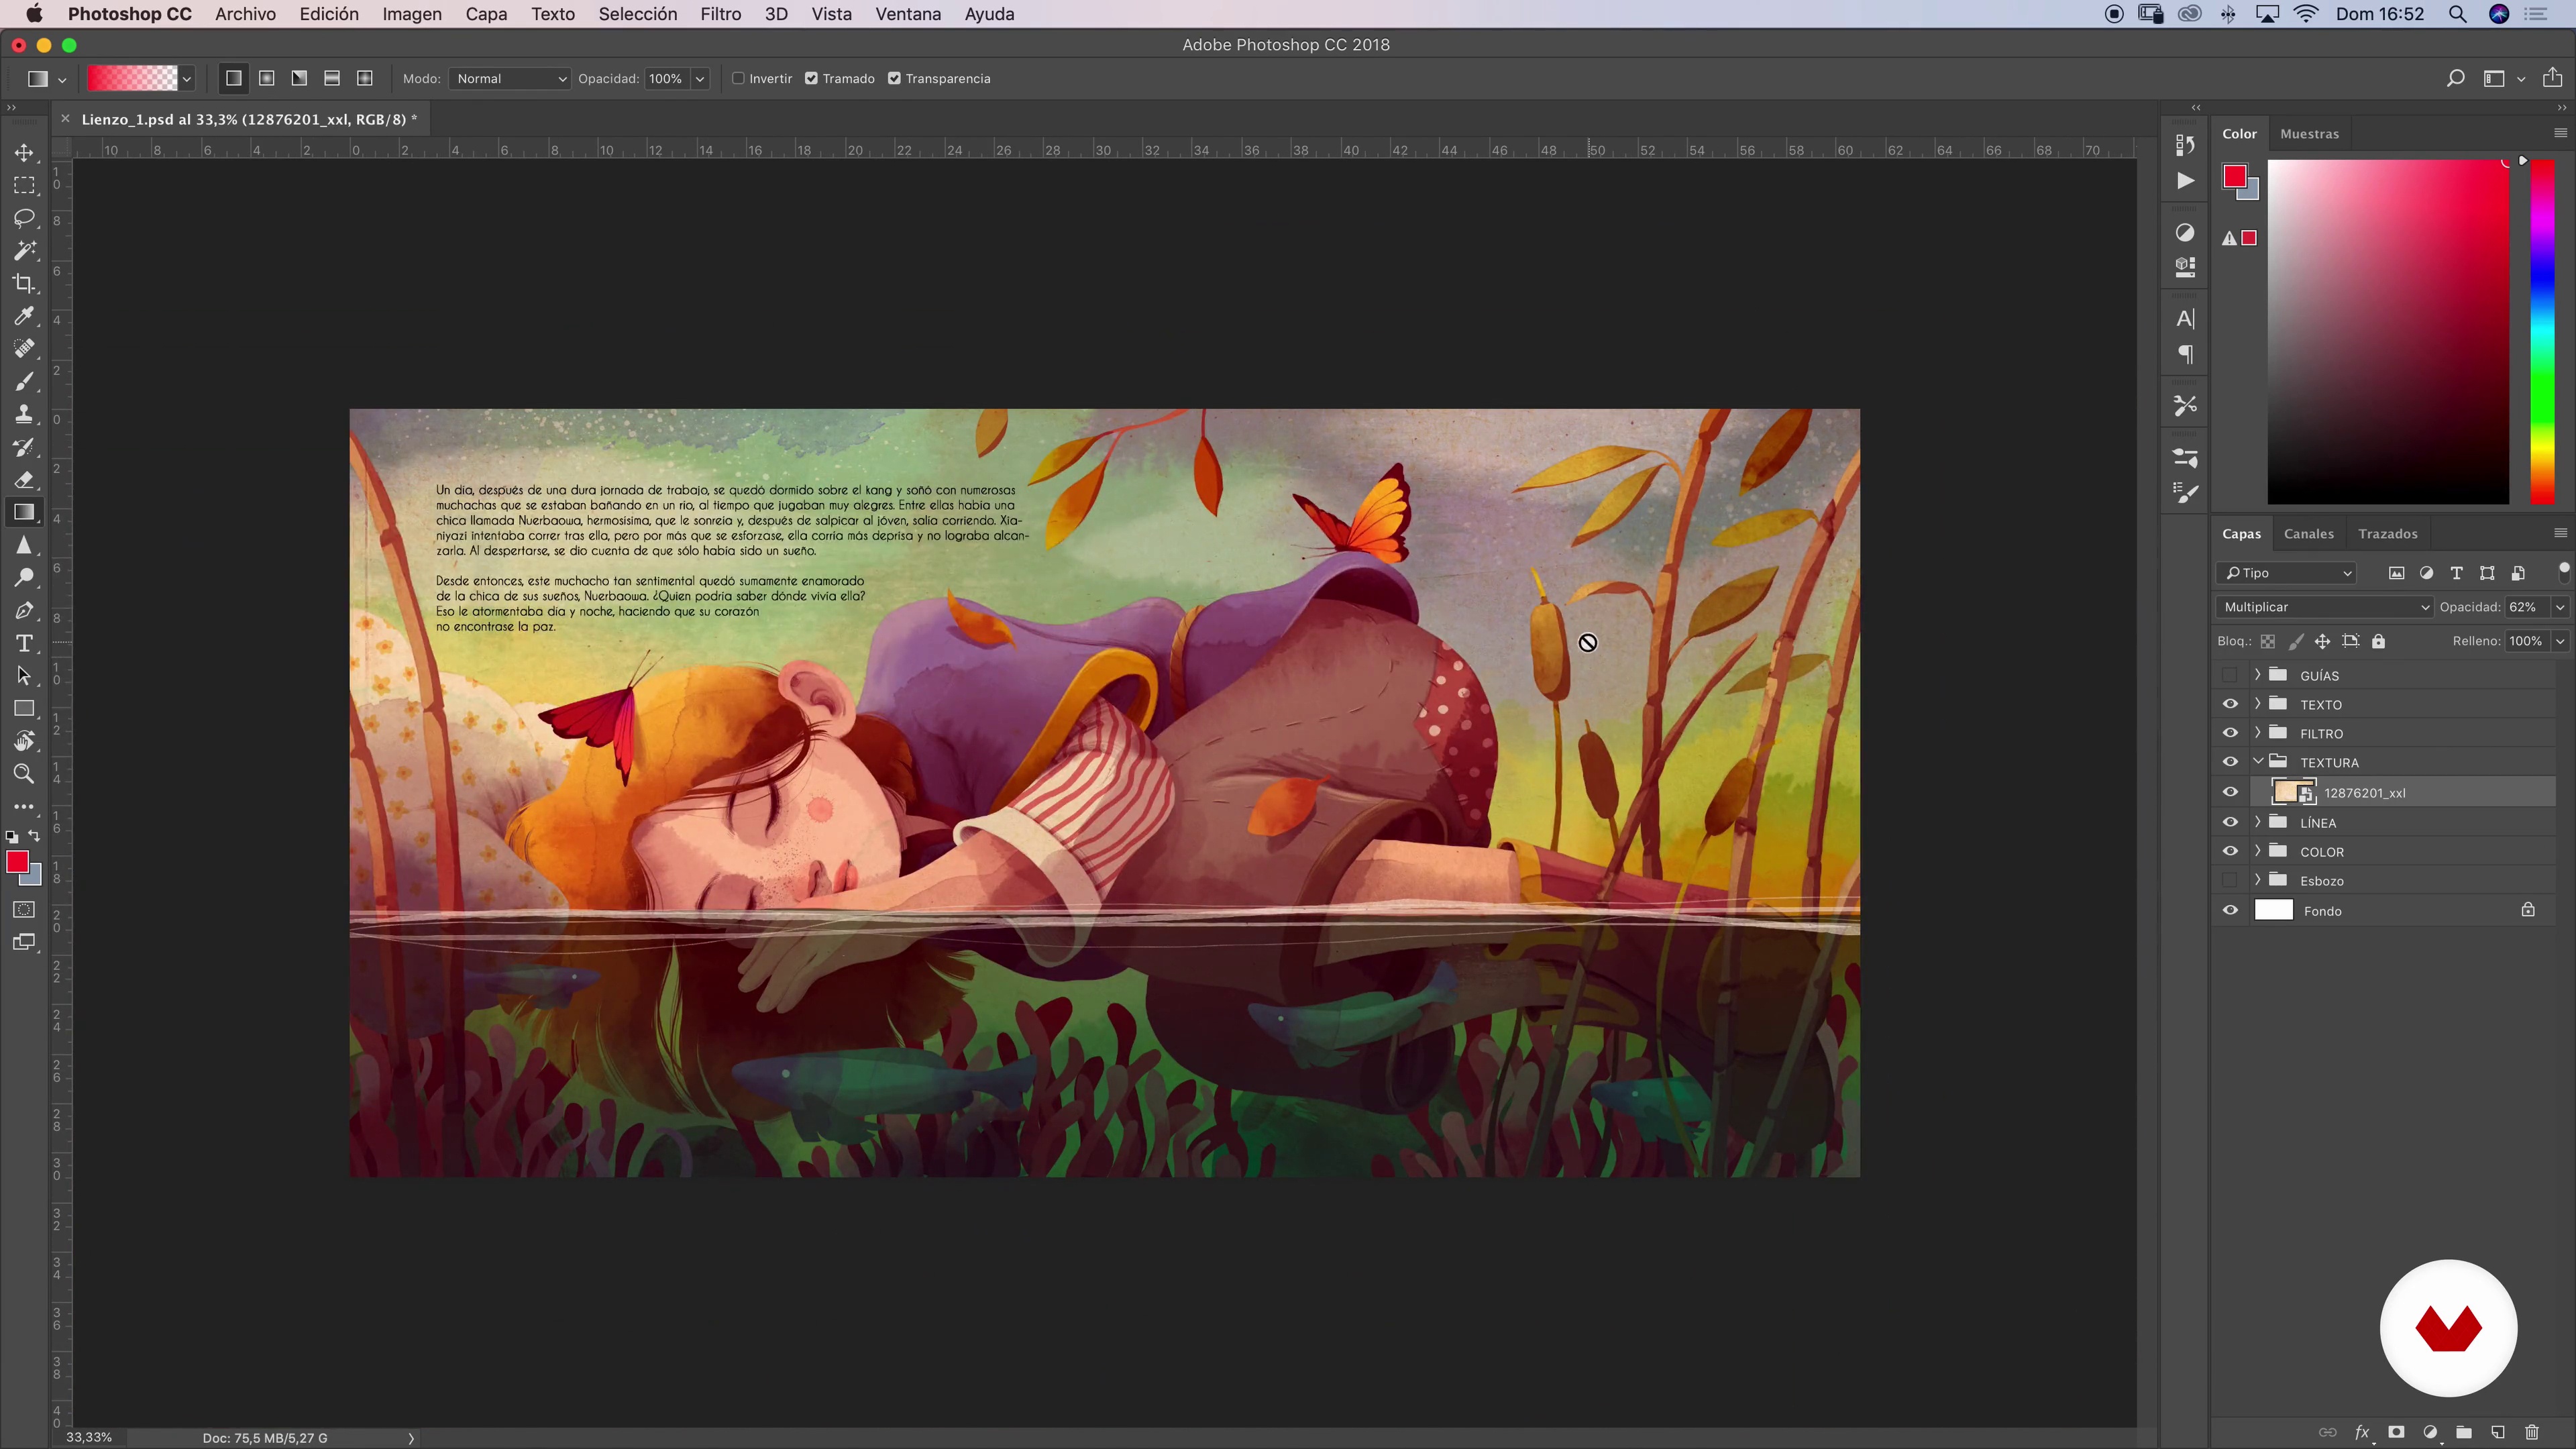2576x1449 pixels.
Task: Select the Eyedropper tool
Action: coord(24,316)
